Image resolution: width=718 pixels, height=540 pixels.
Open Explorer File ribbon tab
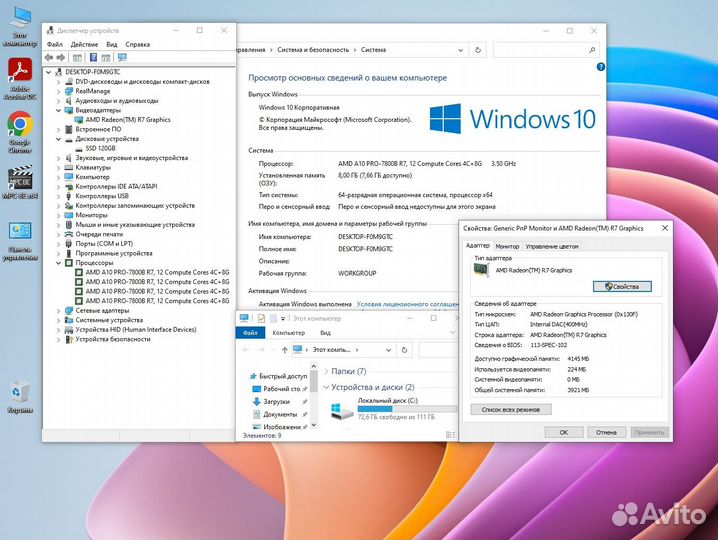point(250,333)
